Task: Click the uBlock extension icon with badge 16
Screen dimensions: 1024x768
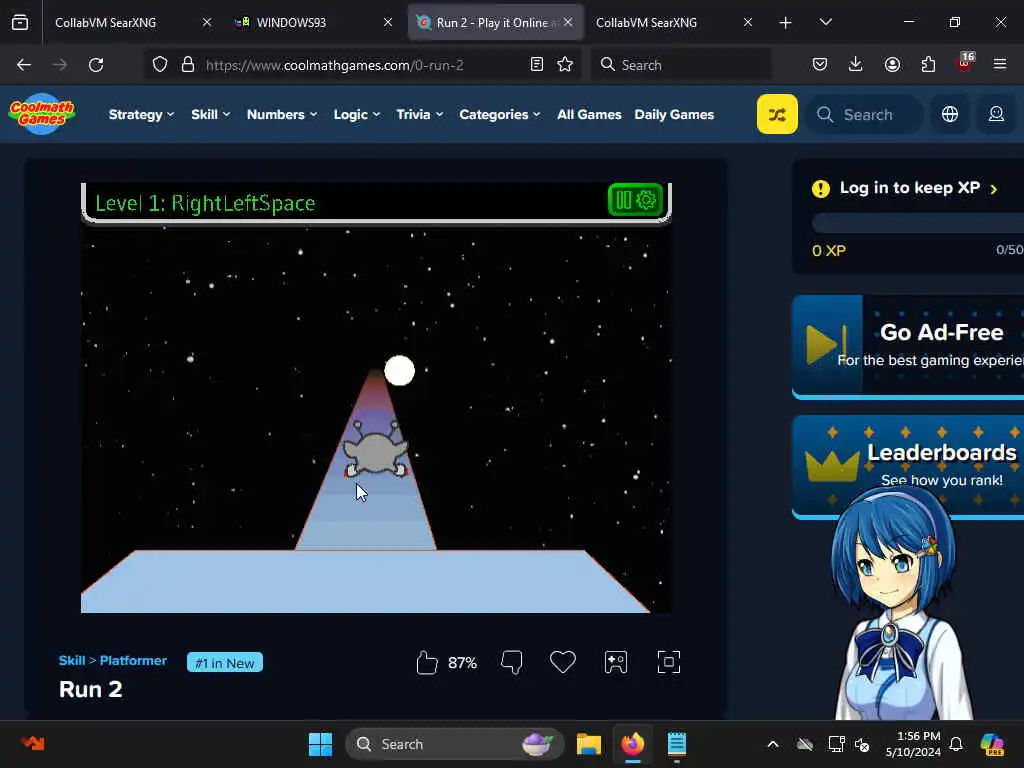Action: (965, 63)
